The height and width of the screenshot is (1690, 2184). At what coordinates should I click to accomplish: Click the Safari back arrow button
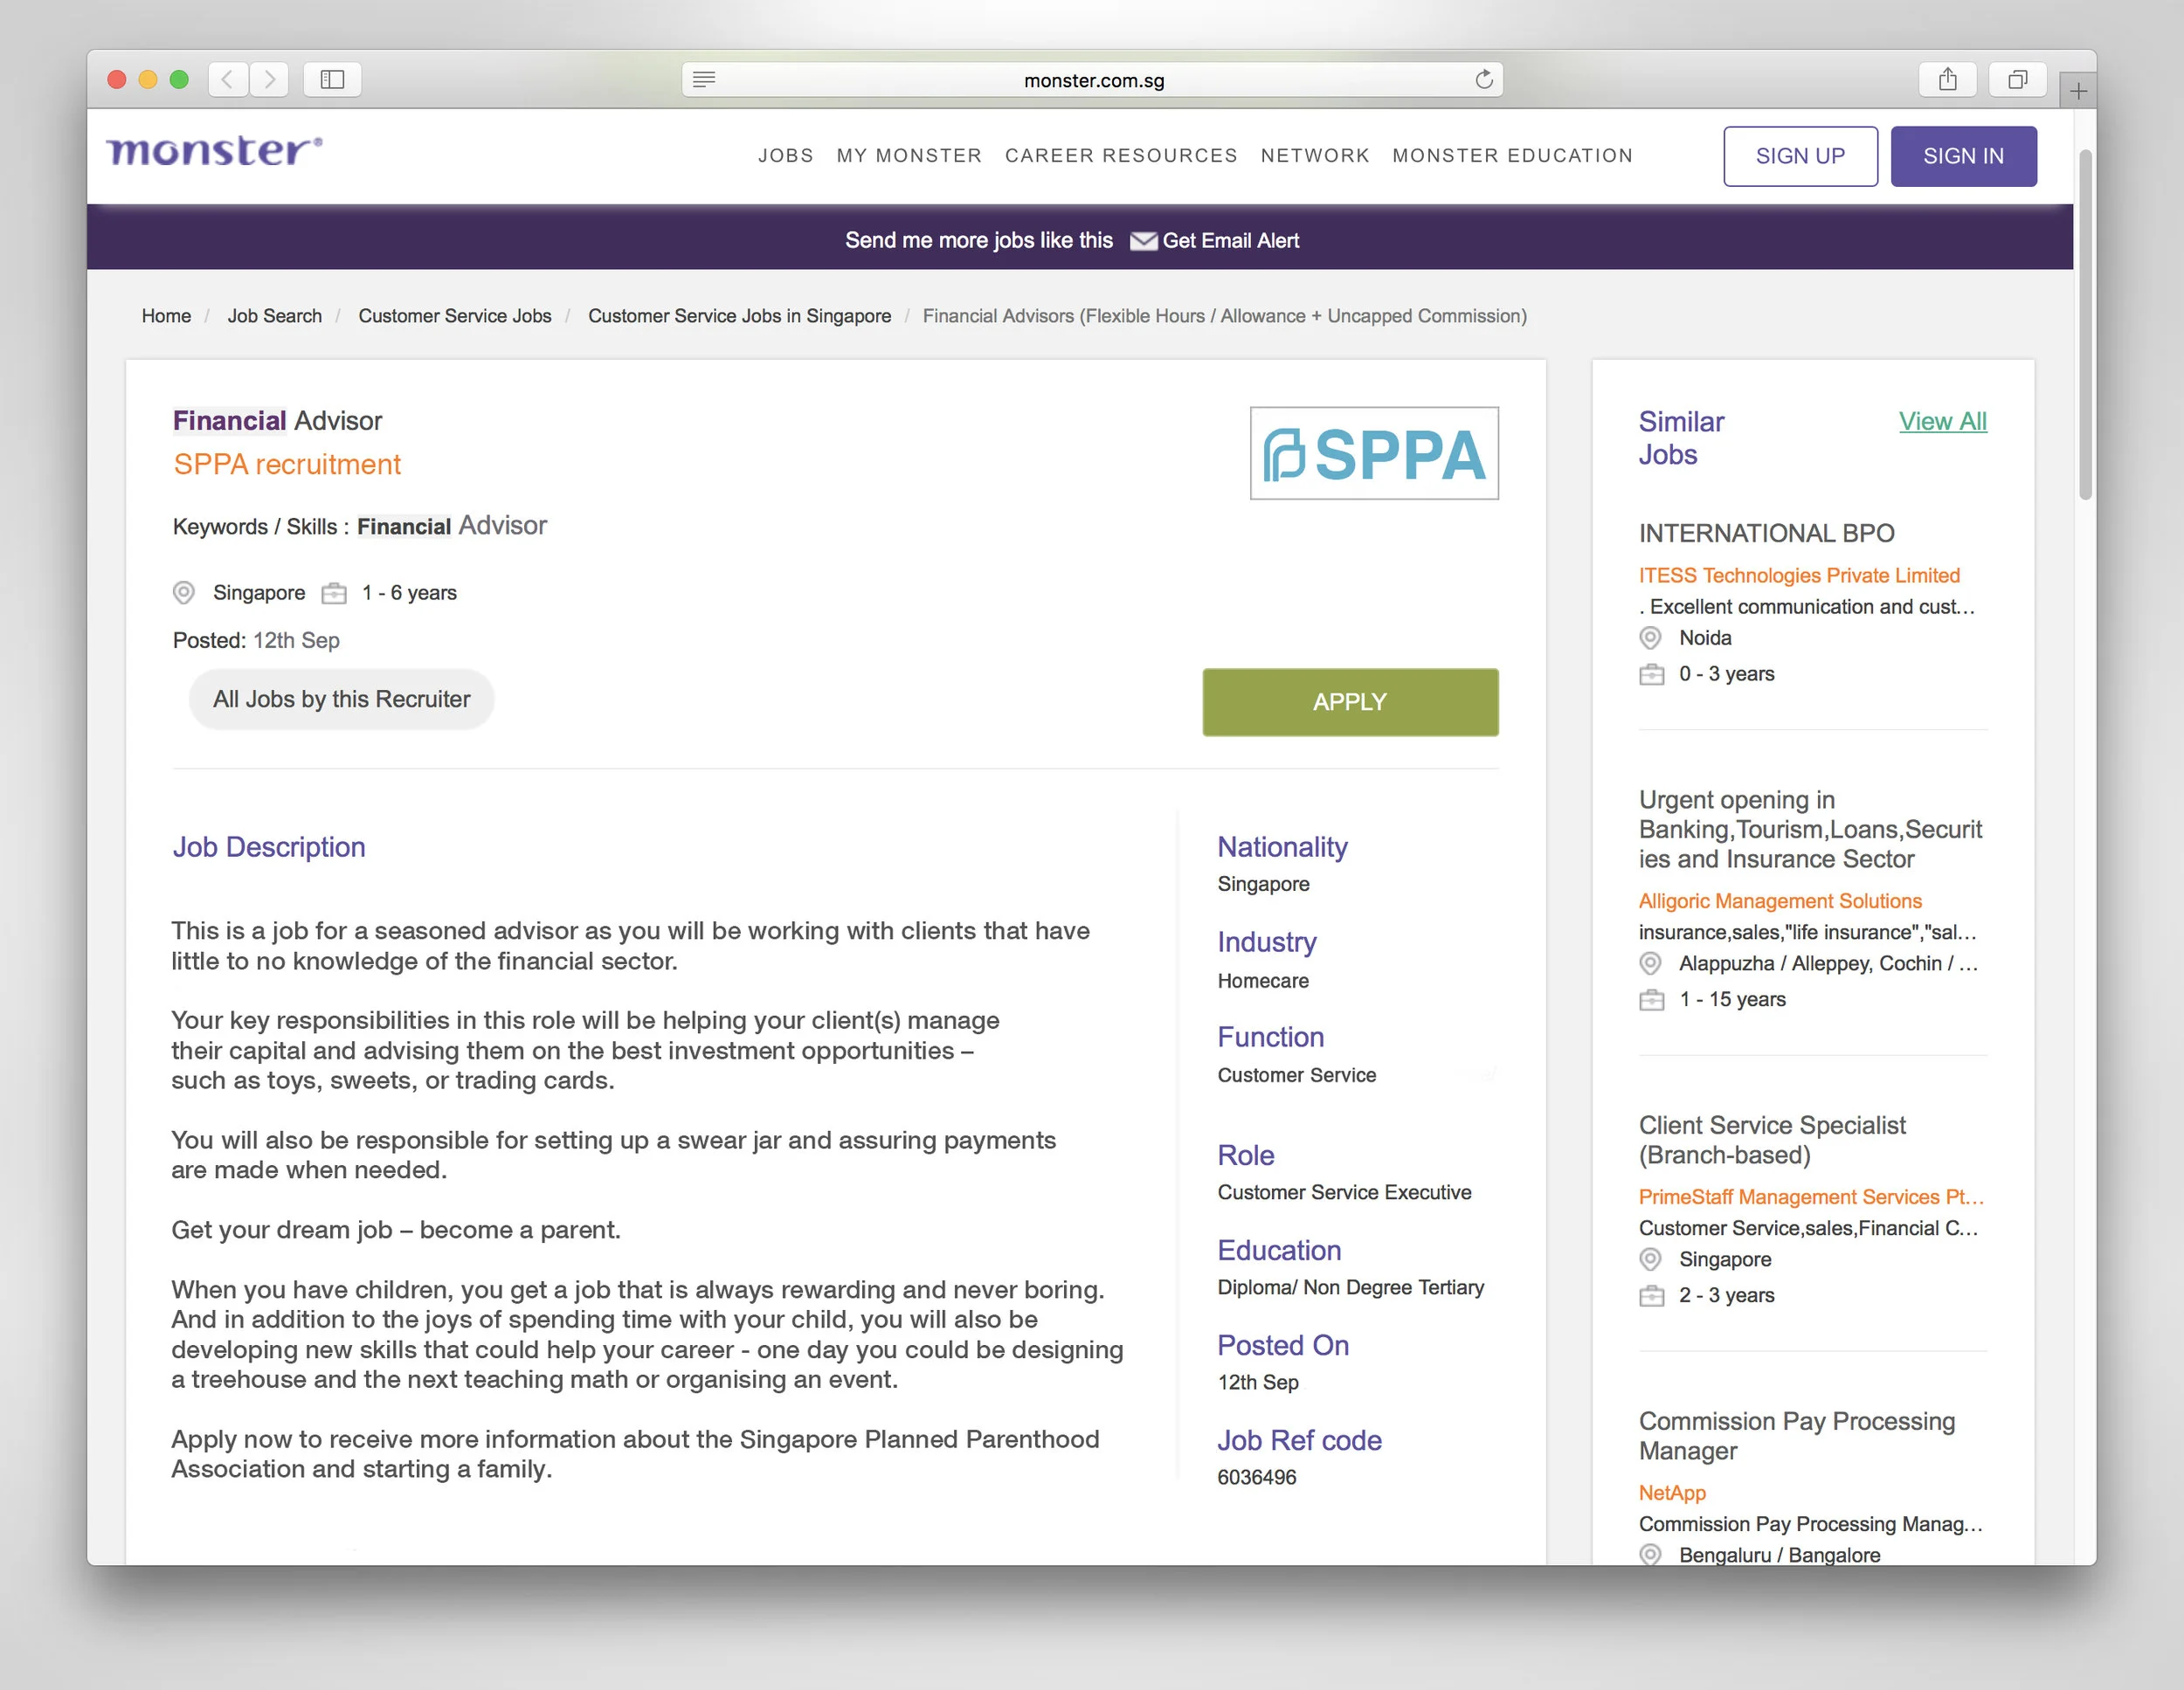click(228, 79)
